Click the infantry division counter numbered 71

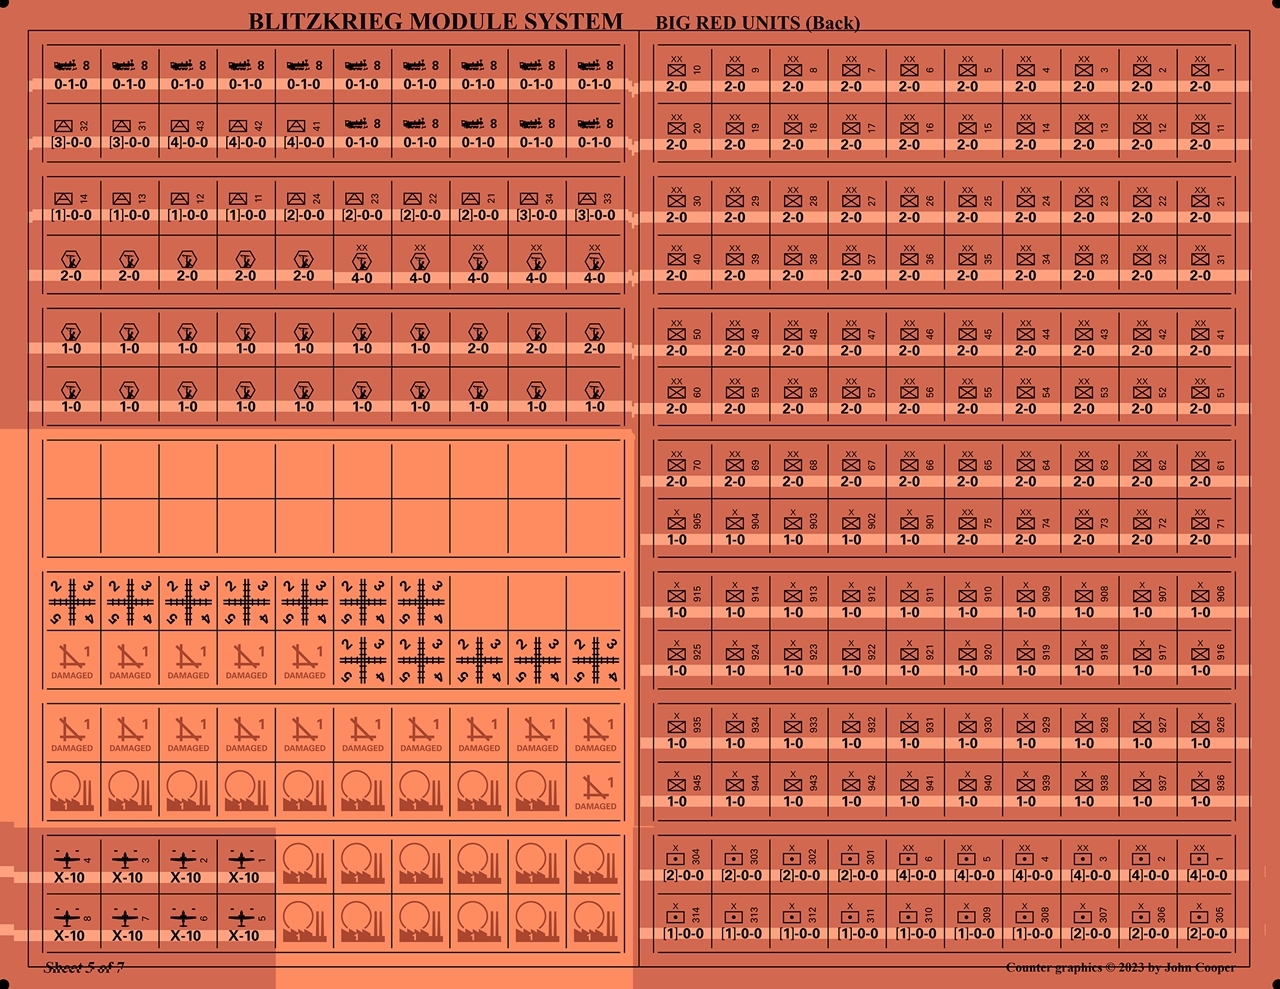tap(1207, 528)
